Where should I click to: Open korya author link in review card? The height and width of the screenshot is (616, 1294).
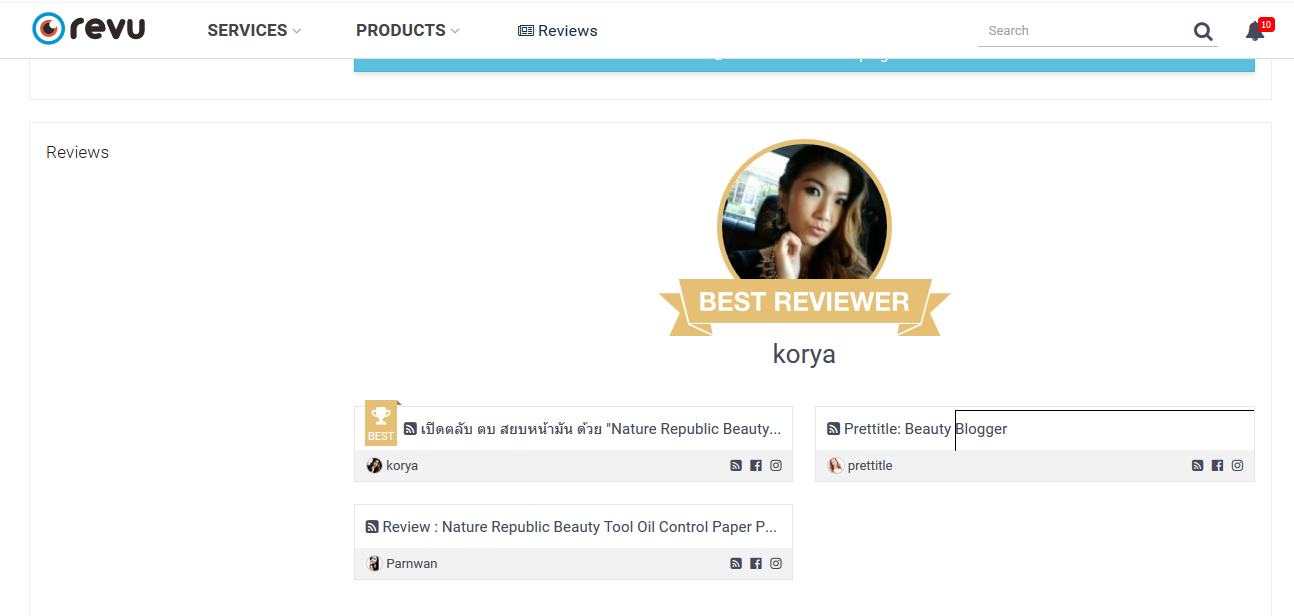coord(402,466)
